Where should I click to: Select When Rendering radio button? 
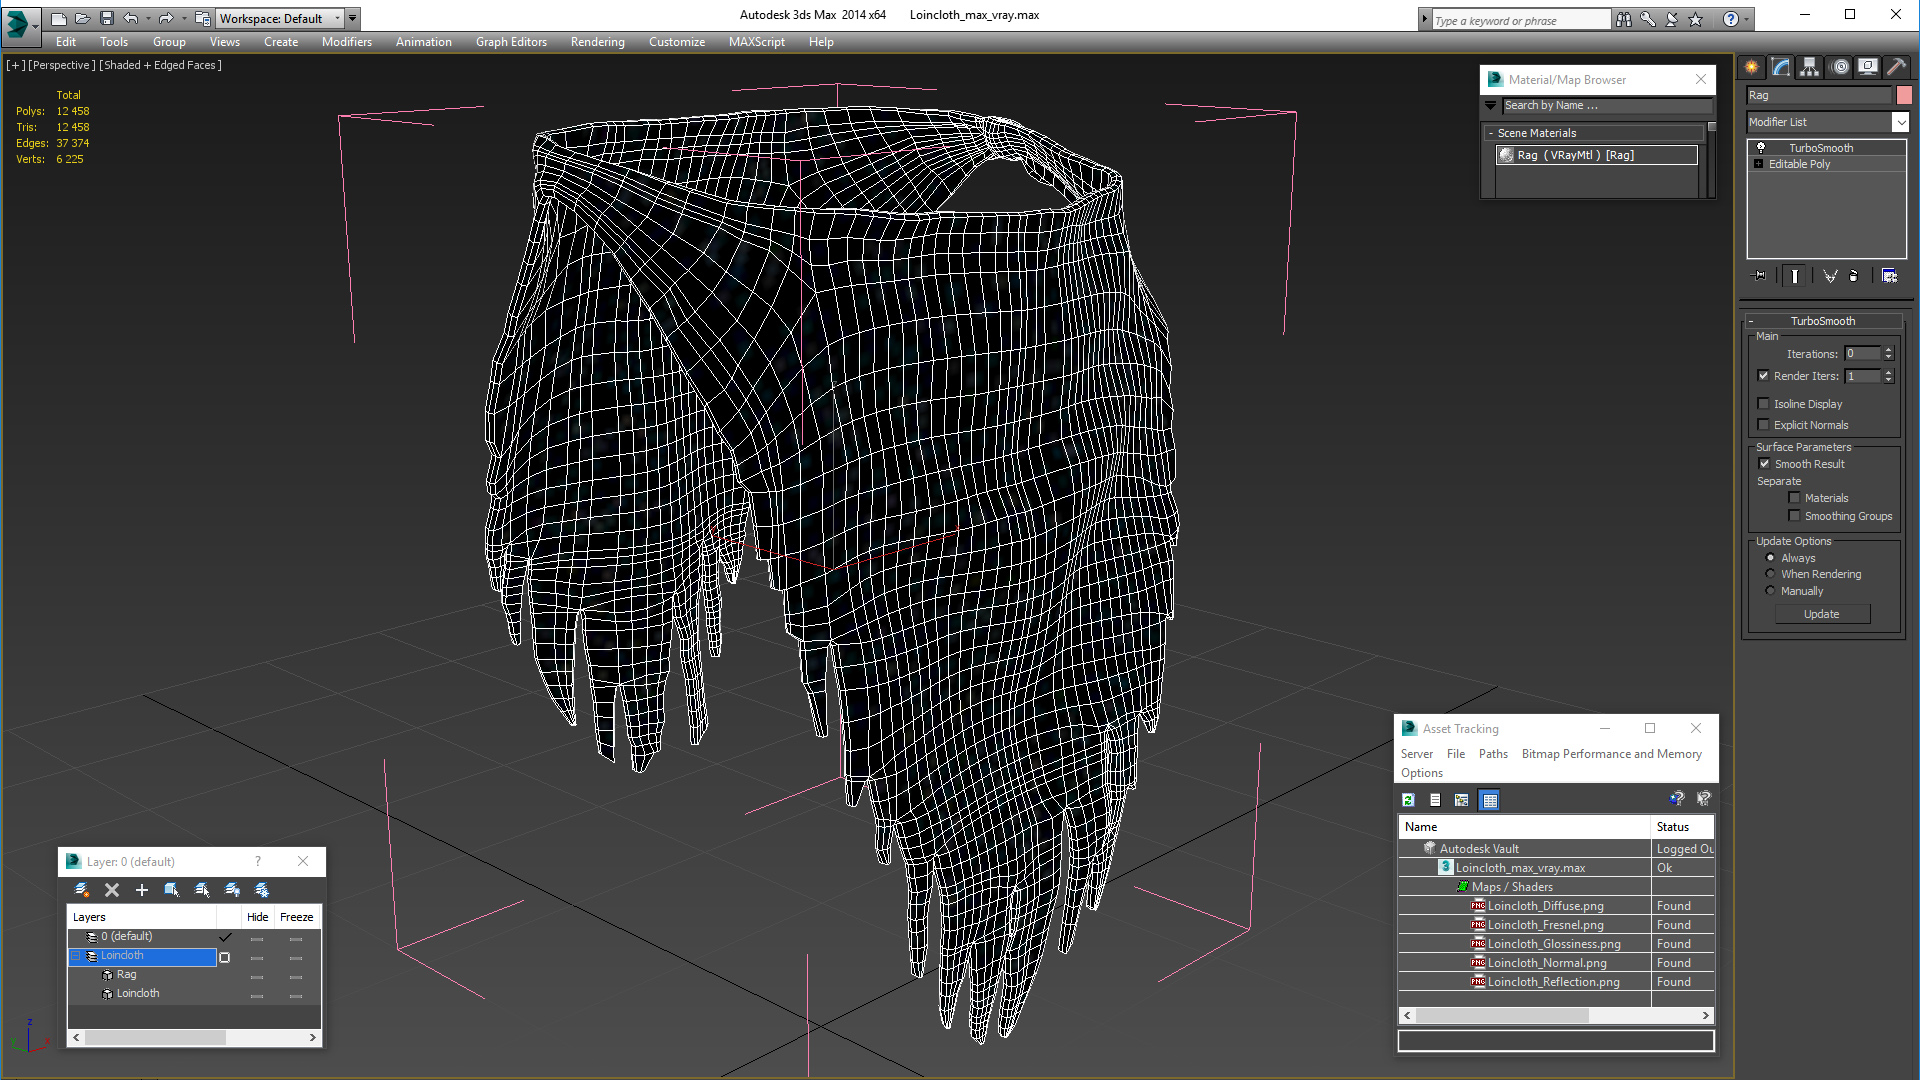point(1770,574)
